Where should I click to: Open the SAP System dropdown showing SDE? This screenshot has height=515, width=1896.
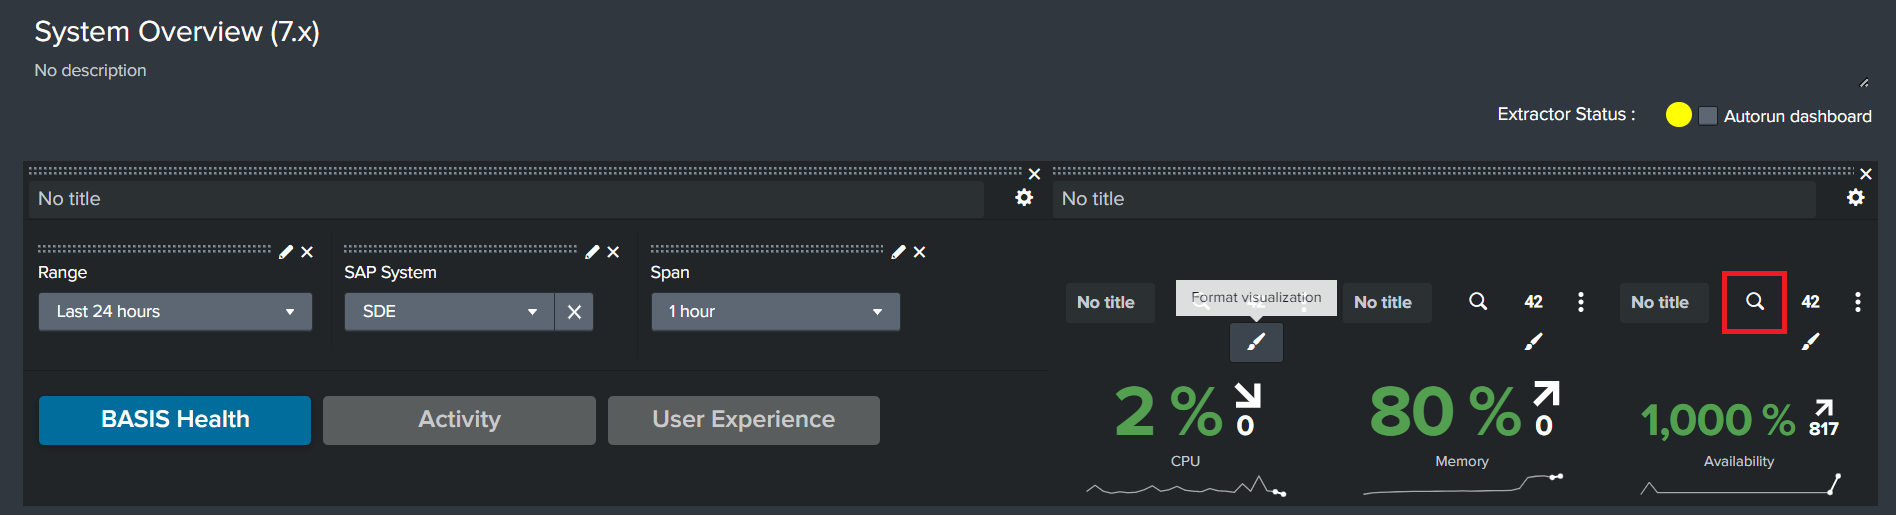tap(449, 312)
